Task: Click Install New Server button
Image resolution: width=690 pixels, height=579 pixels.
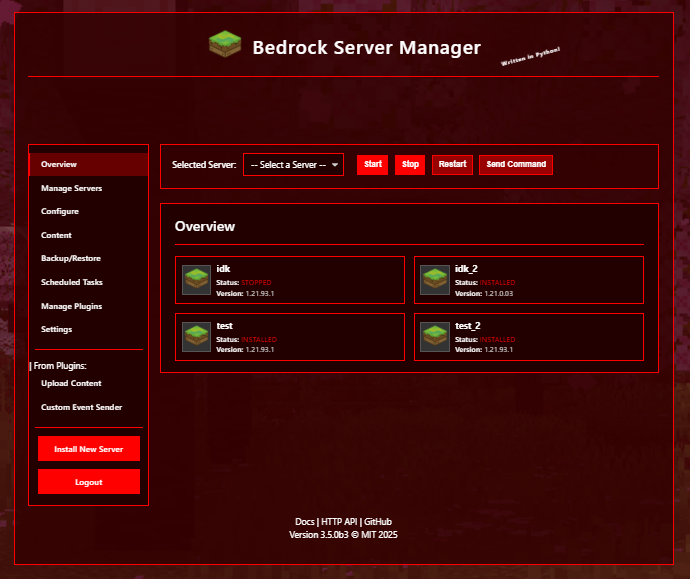Action: tap(89, 449)
